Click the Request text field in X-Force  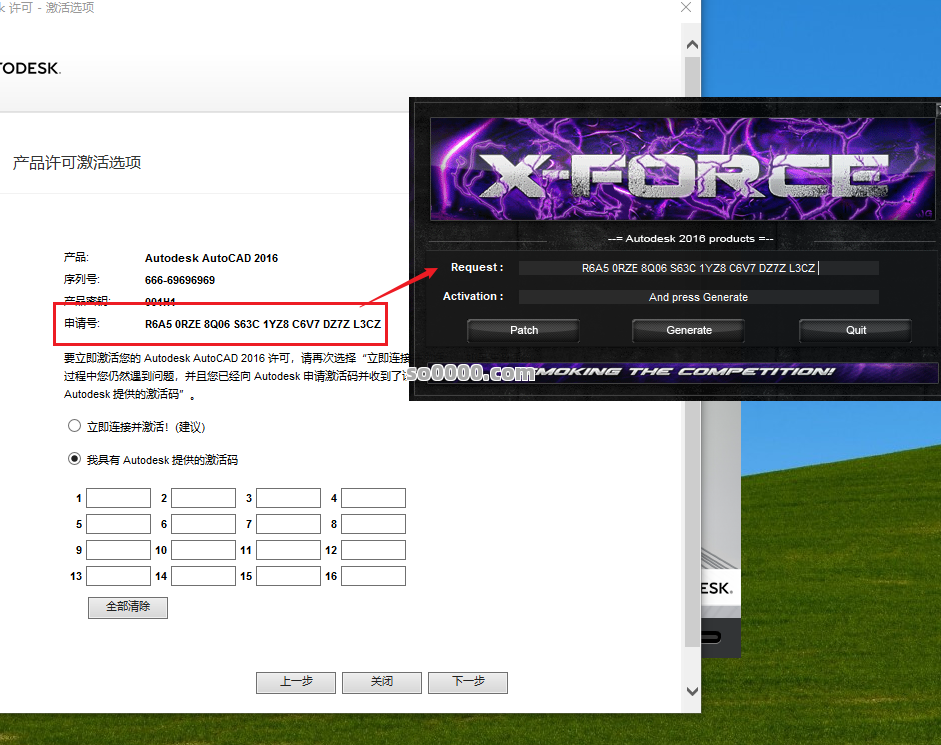point(698,268)
